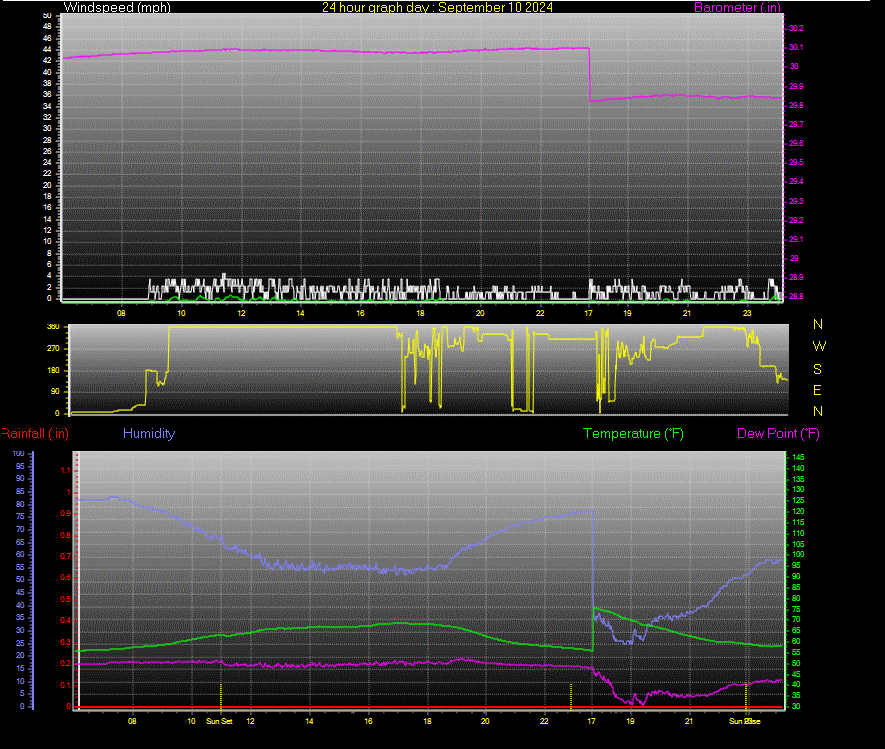Click the Barometer (in) axis title

[737, 7]
